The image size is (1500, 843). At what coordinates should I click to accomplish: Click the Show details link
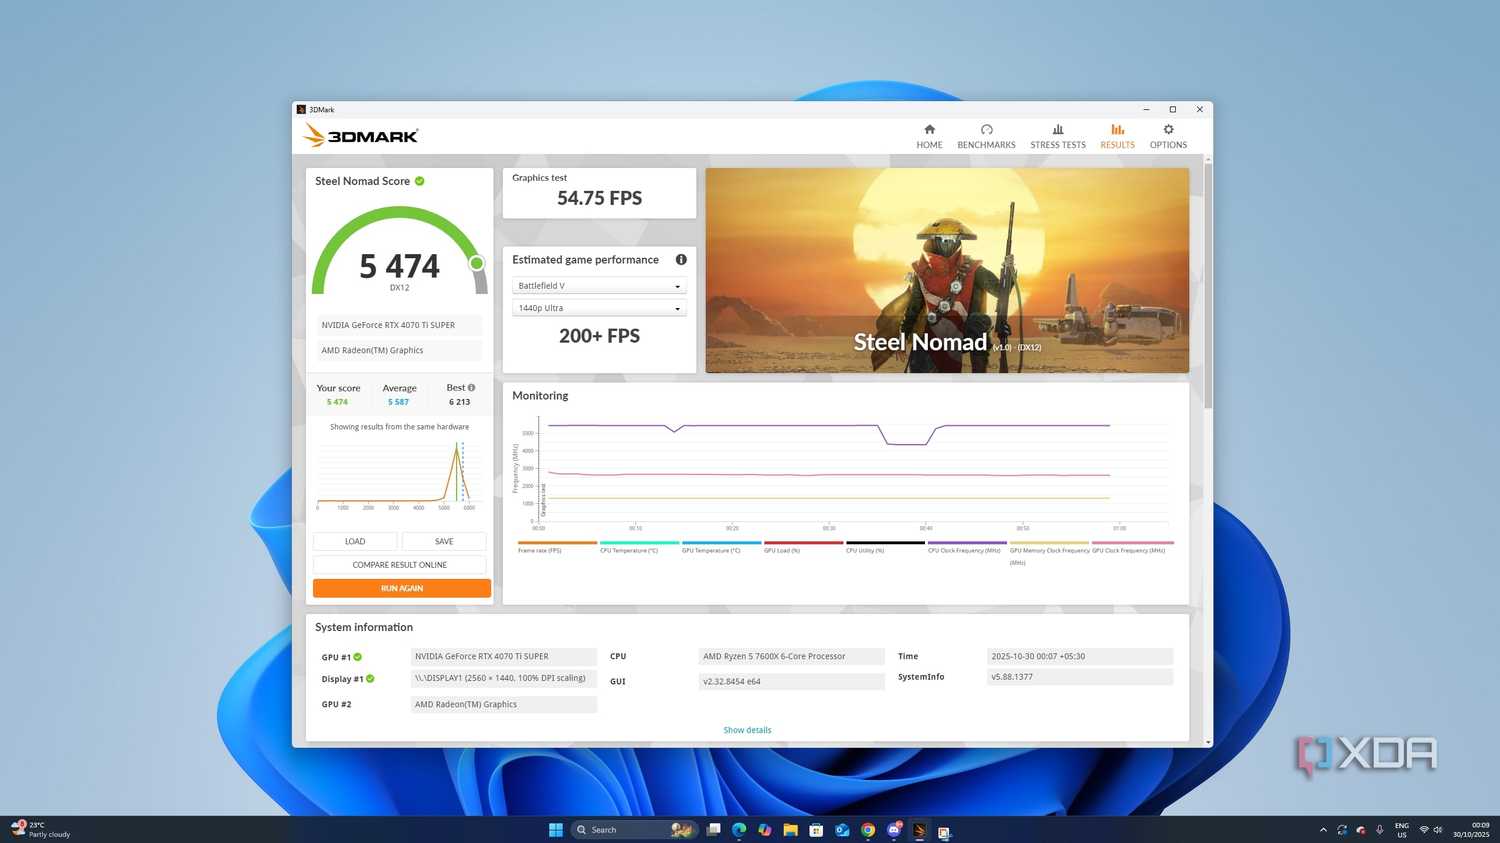pyautogui.click(x=747, y=730)
